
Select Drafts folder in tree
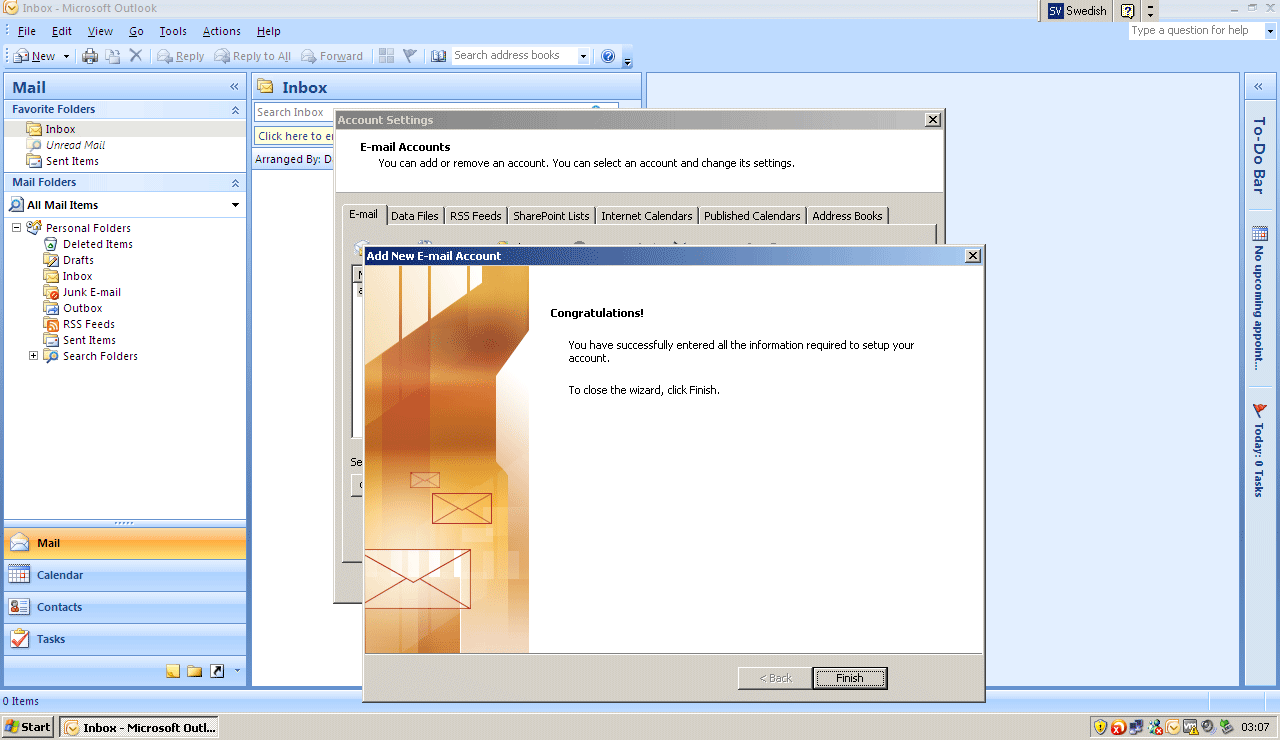tap(78, 260)
